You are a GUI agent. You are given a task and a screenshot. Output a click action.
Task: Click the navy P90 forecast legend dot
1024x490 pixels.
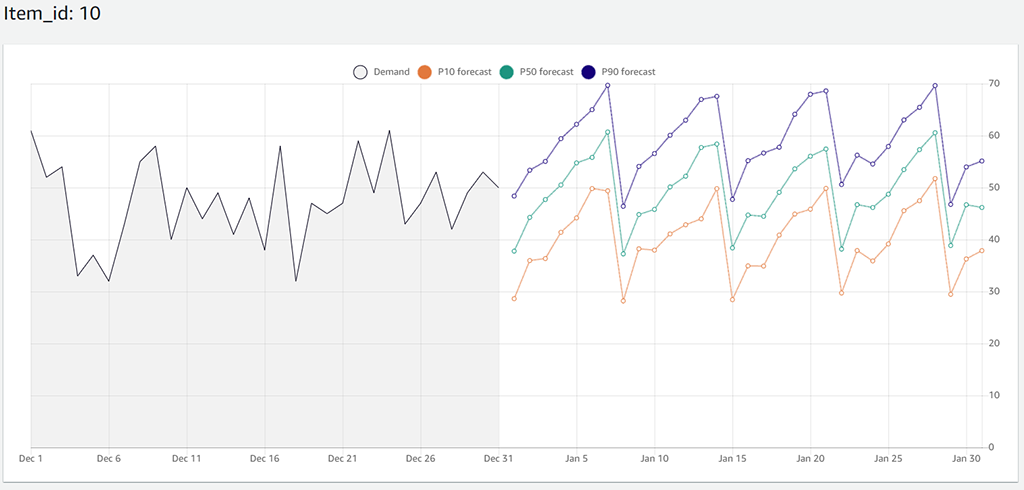[x=589, y=72]
